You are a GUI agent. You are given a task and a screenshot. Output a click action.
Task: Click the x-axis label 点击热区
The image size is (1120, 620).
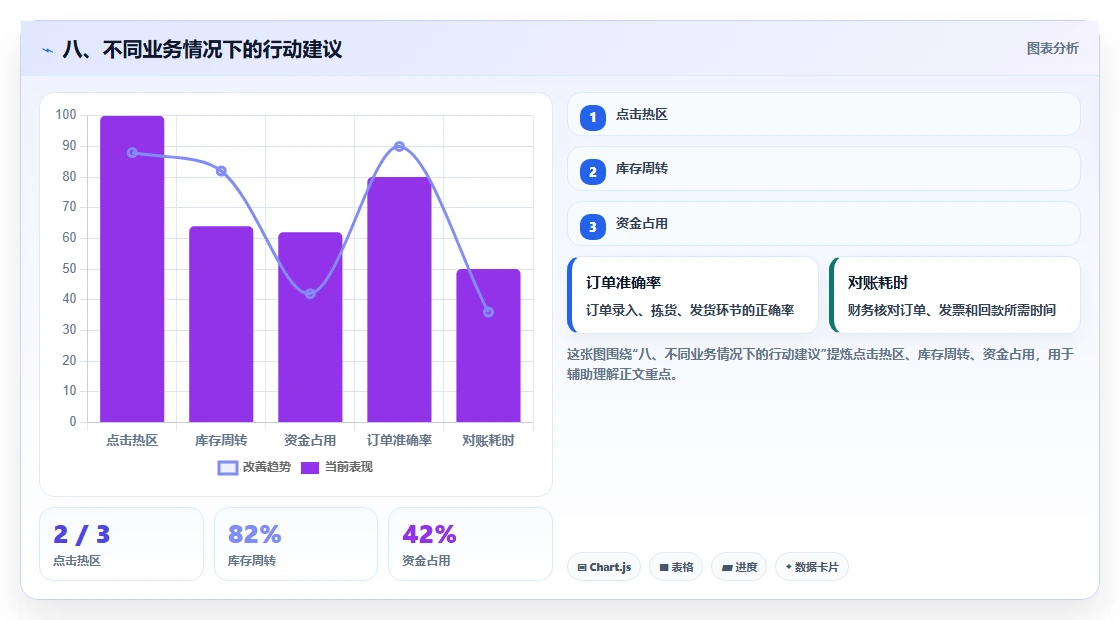tap(132, 441)
